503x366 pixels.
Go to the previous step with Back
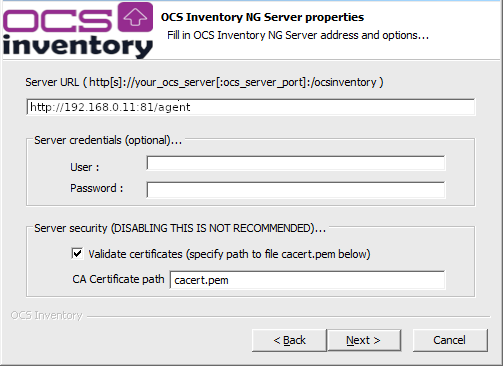point(289,340)
